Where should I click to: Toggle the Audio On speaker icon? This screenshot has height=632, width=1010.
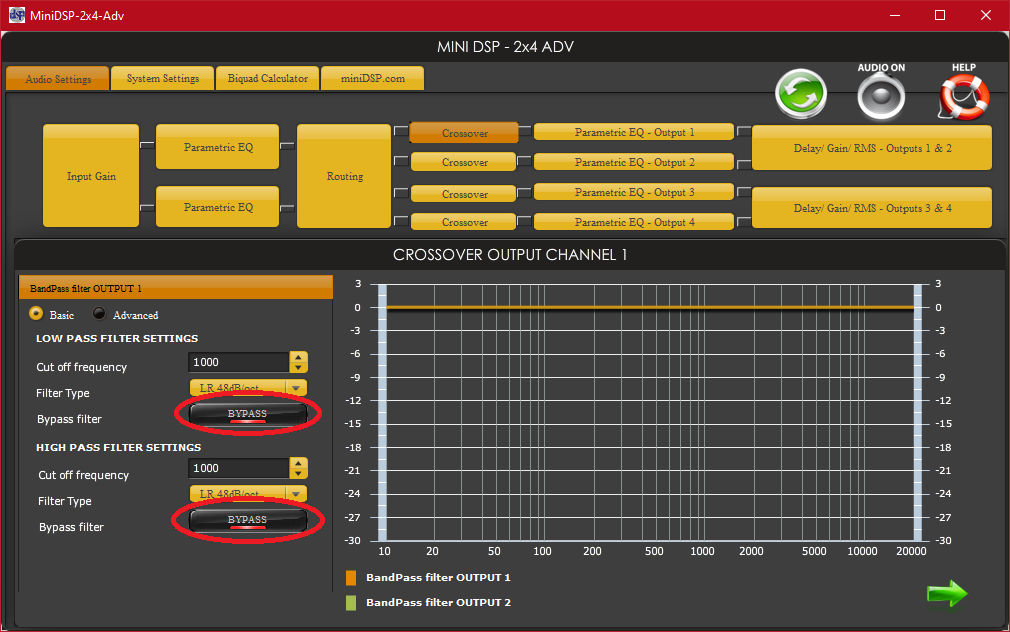point(881,97)
